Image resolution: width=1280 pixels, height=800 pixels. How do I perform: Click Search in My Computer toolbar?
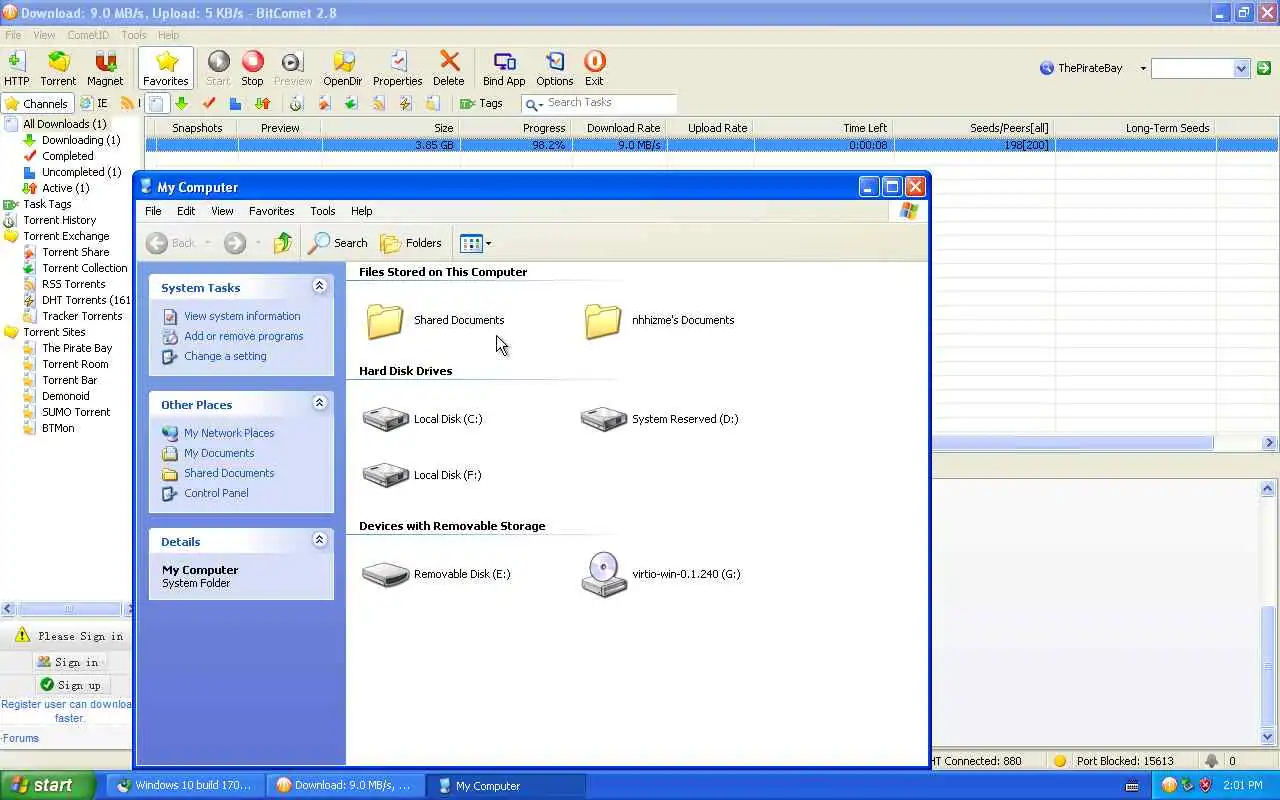point(338,243)
